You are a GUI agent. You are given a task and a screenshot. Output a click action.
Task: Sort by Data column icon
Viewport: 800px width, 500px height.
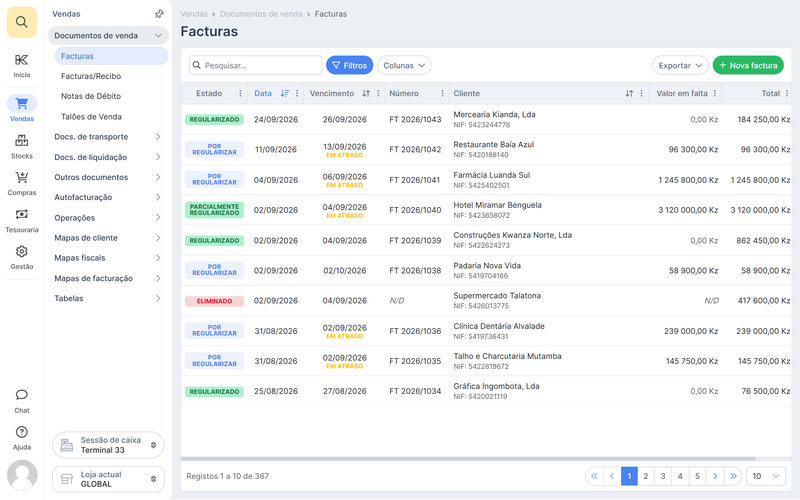285,93
